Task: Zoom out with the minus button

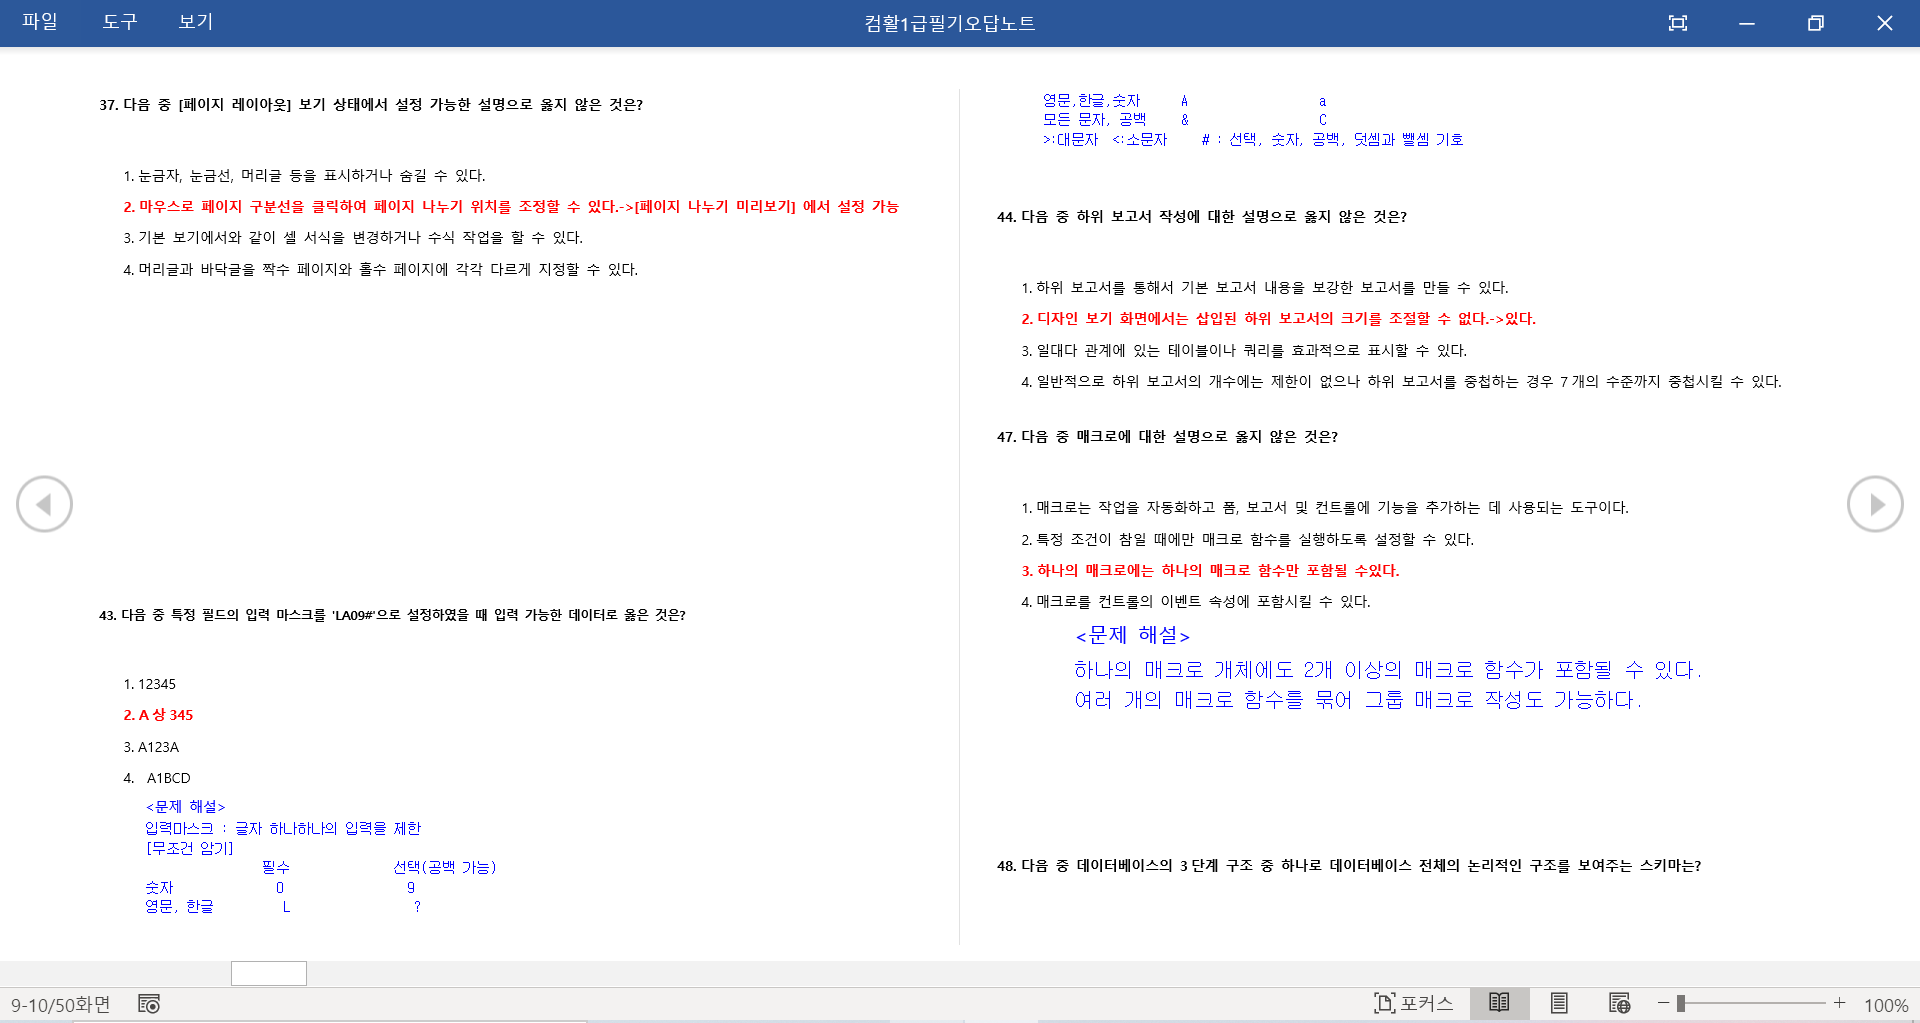Action: click(1663, 1003)
